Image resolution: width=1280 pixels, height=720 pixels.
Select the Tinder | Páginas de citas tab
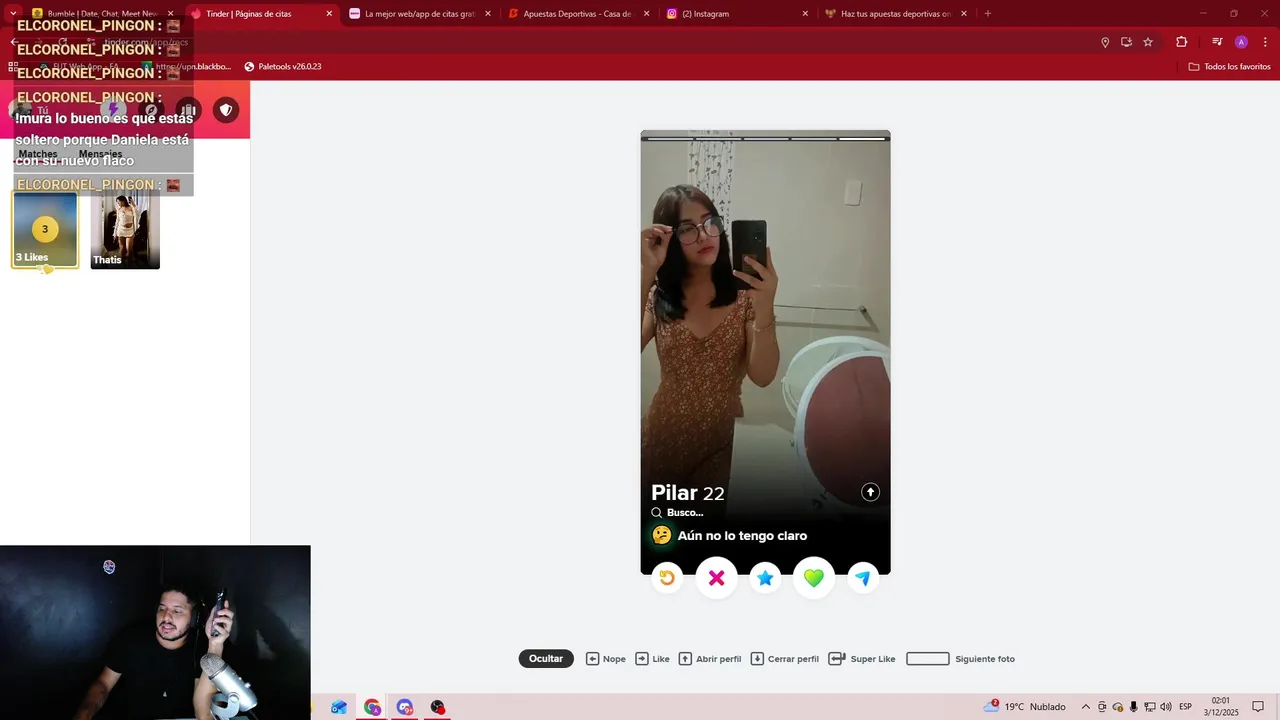pyautogui.click(x=260, y=14)
